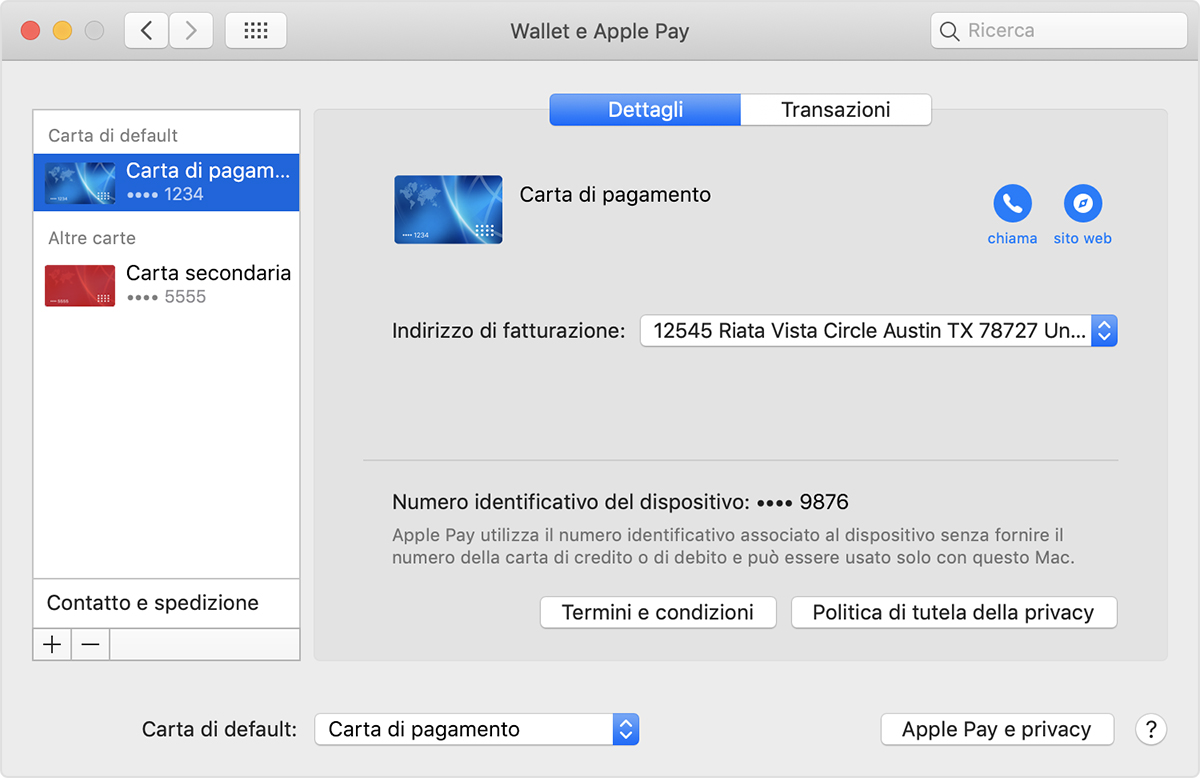Click the back navigation arrow
Screen dimensions: 1200x778
point(145,30)
